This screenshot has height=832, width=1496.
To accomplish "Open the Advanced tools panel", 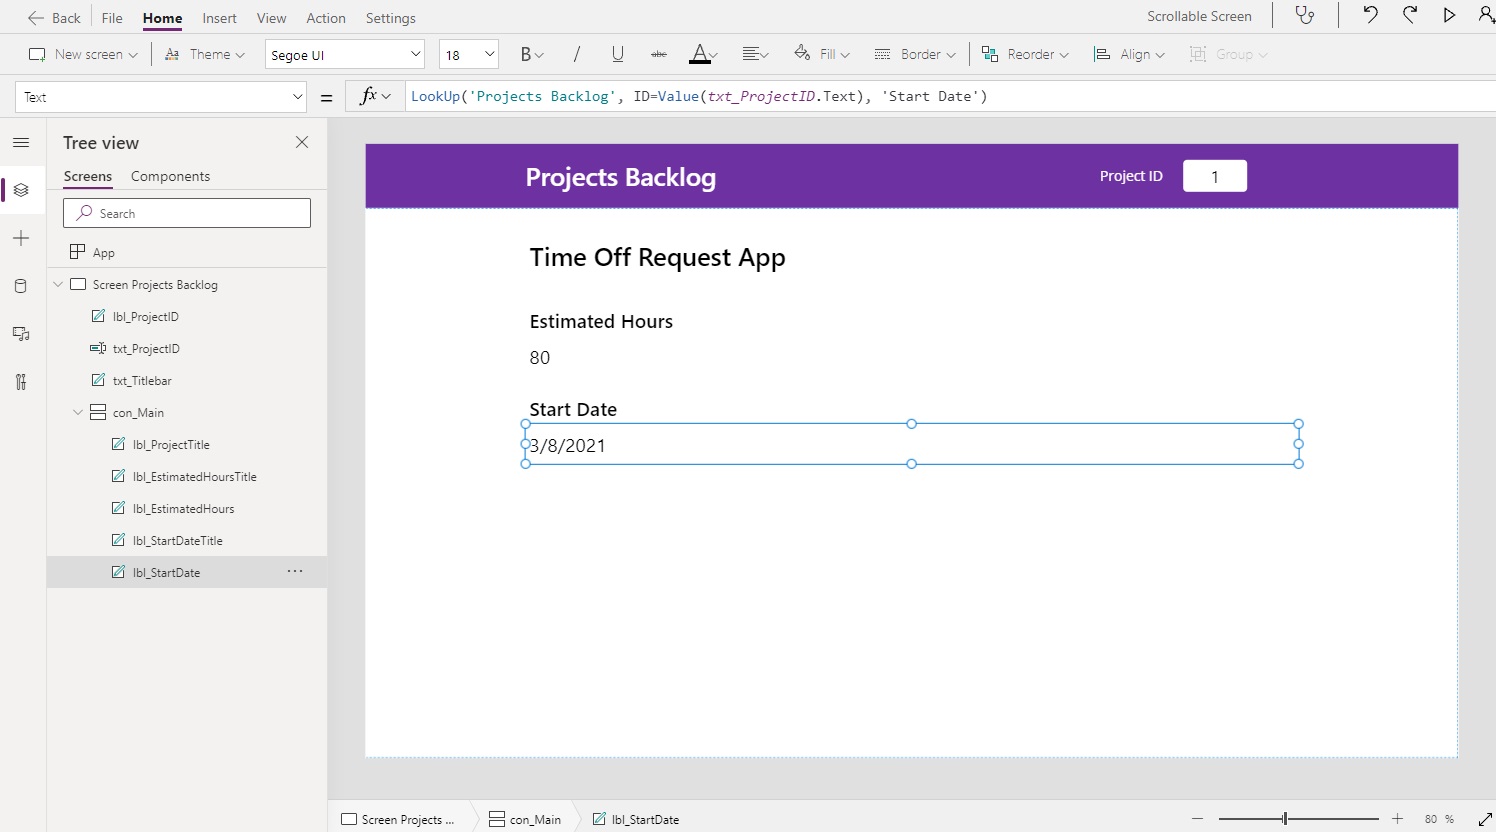I will [22, 381].
